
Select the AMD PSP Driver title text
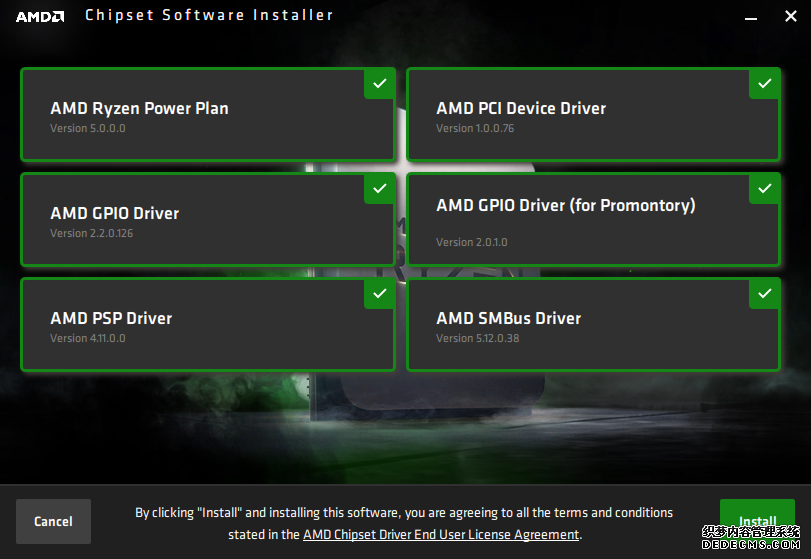click(111, 318)
